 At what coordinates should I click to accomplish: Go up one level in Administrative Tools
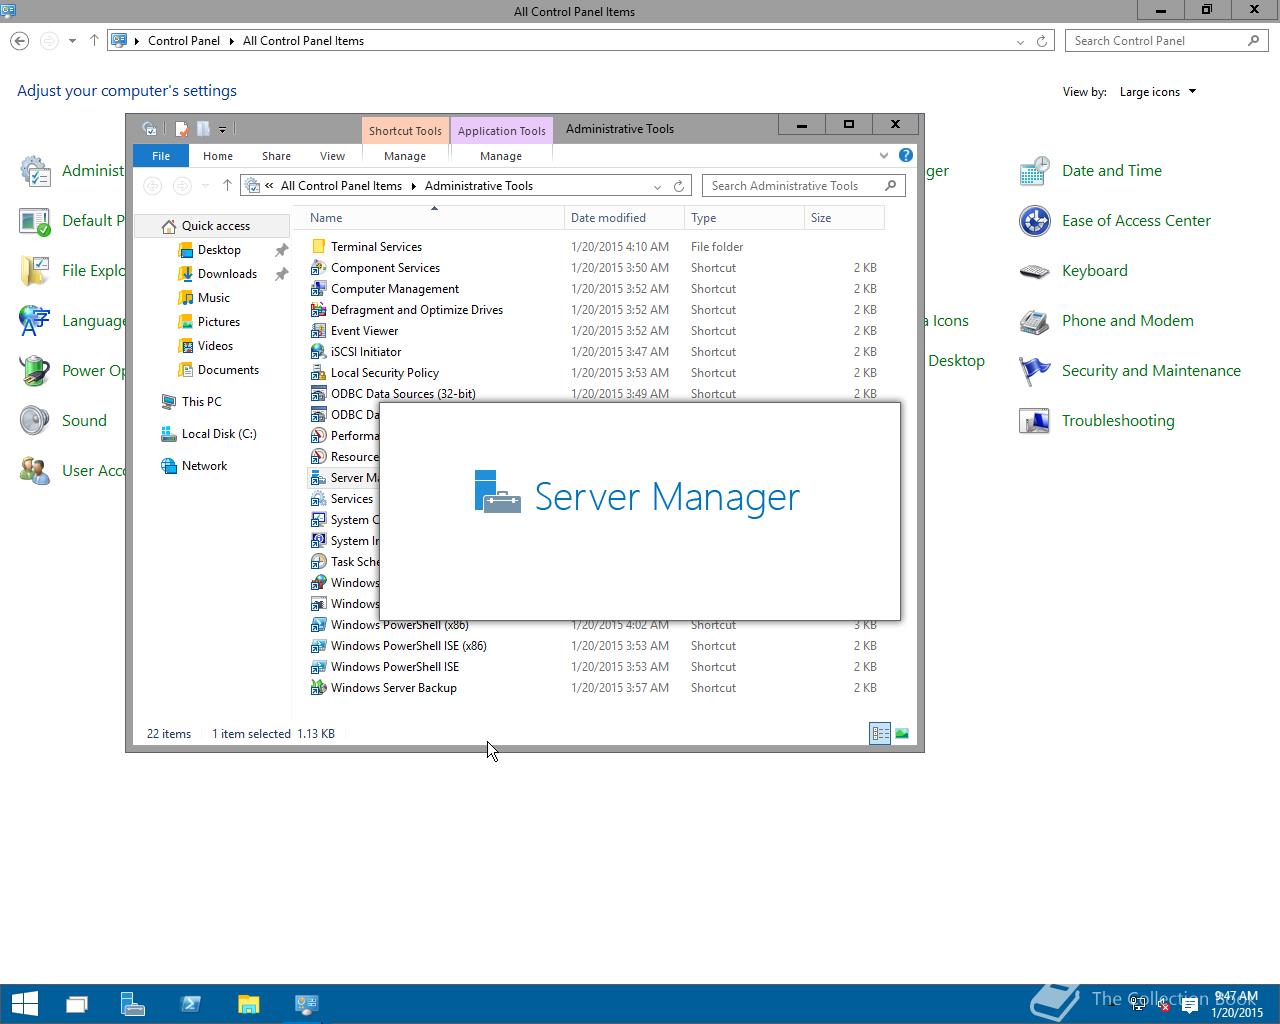click(x=227, y=186)
